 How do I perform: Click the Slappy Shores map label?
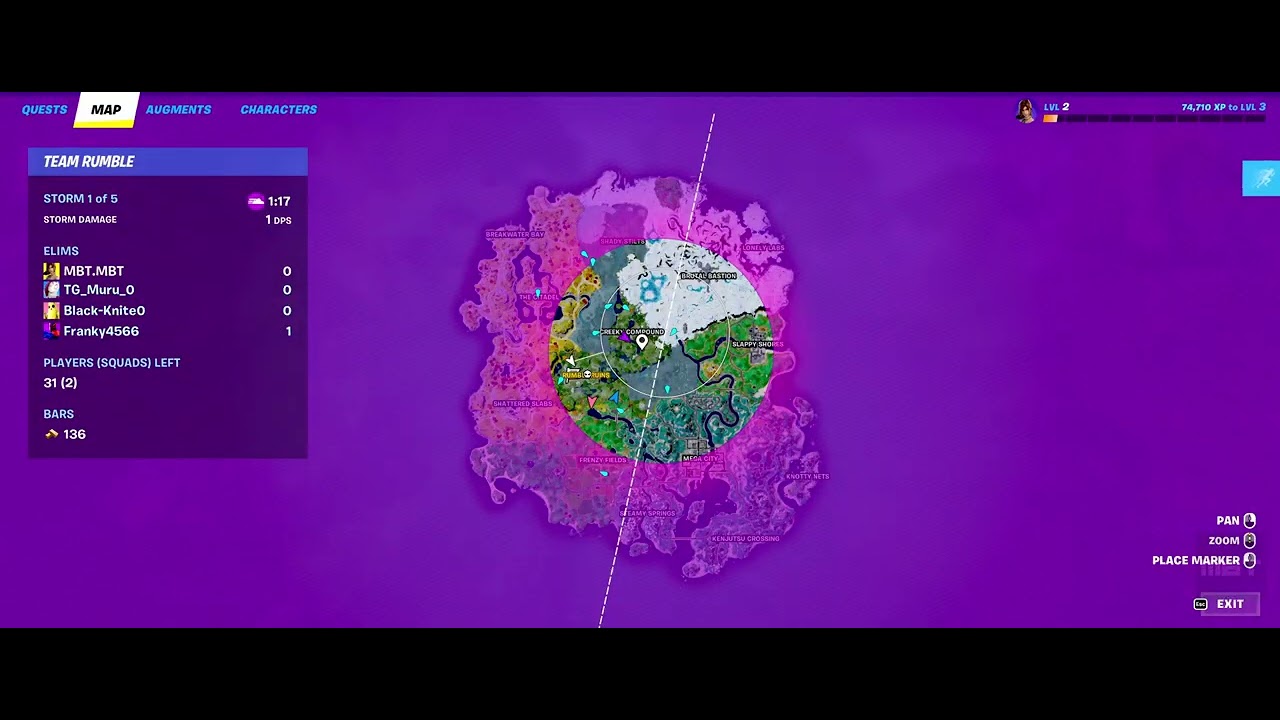(x=757, y=344)
